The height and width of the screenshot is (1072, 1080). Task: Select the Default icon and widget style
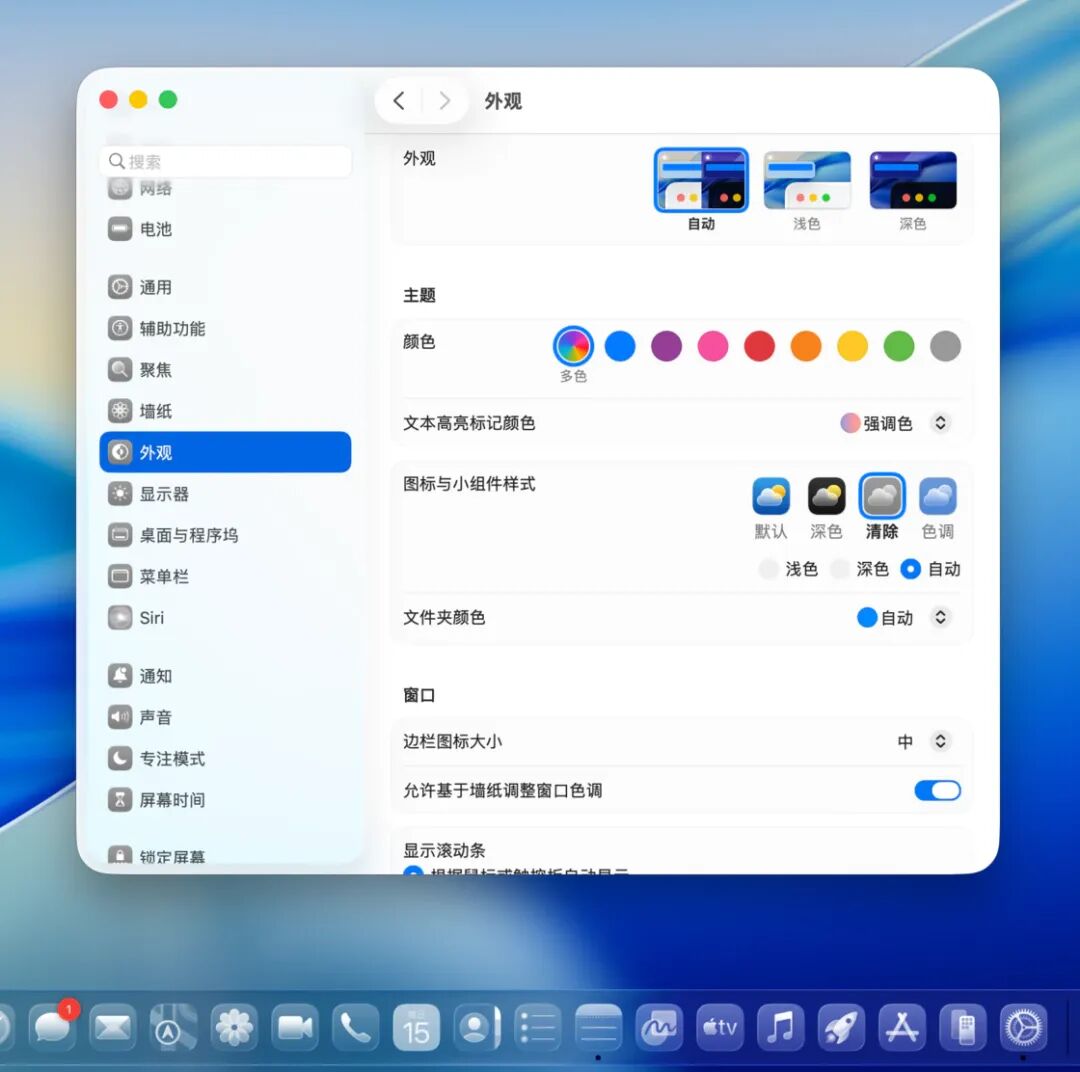[771, 496]
